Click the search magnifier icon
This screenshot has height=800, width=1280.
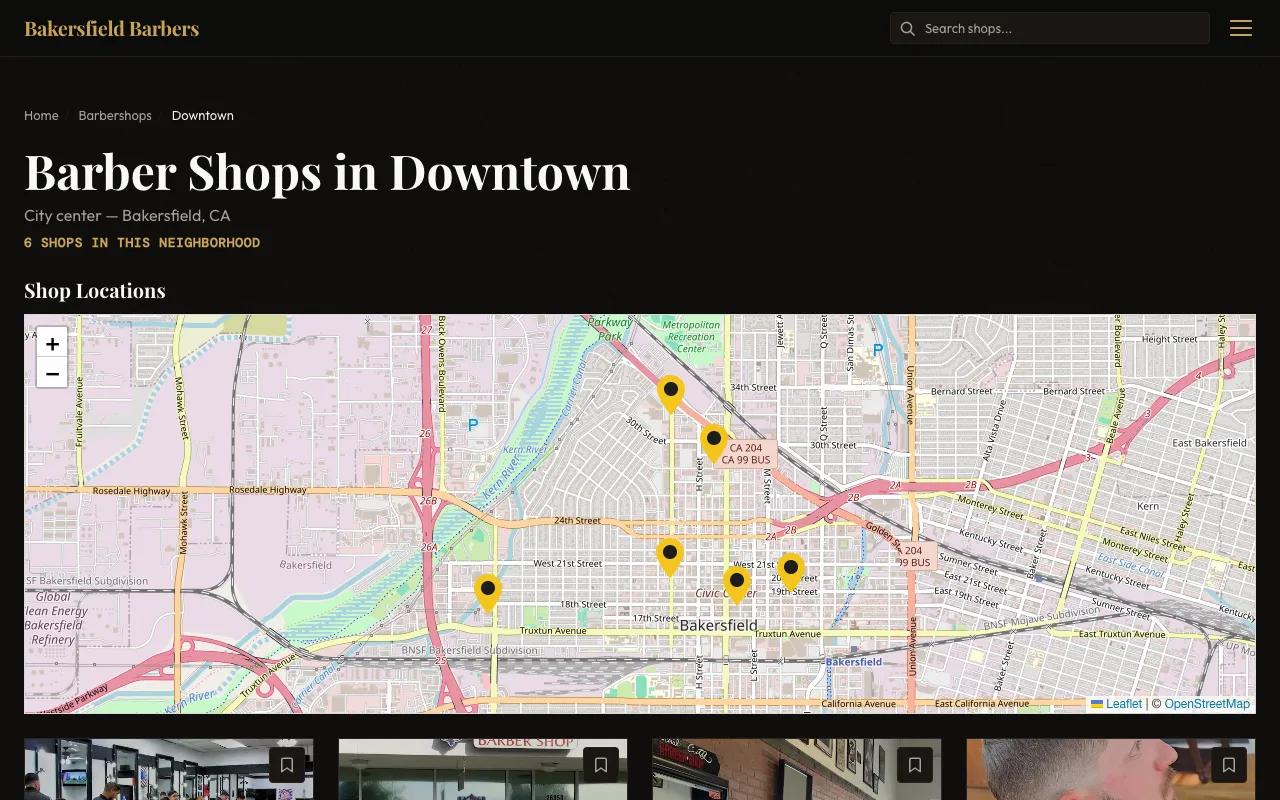click(908, 29)
